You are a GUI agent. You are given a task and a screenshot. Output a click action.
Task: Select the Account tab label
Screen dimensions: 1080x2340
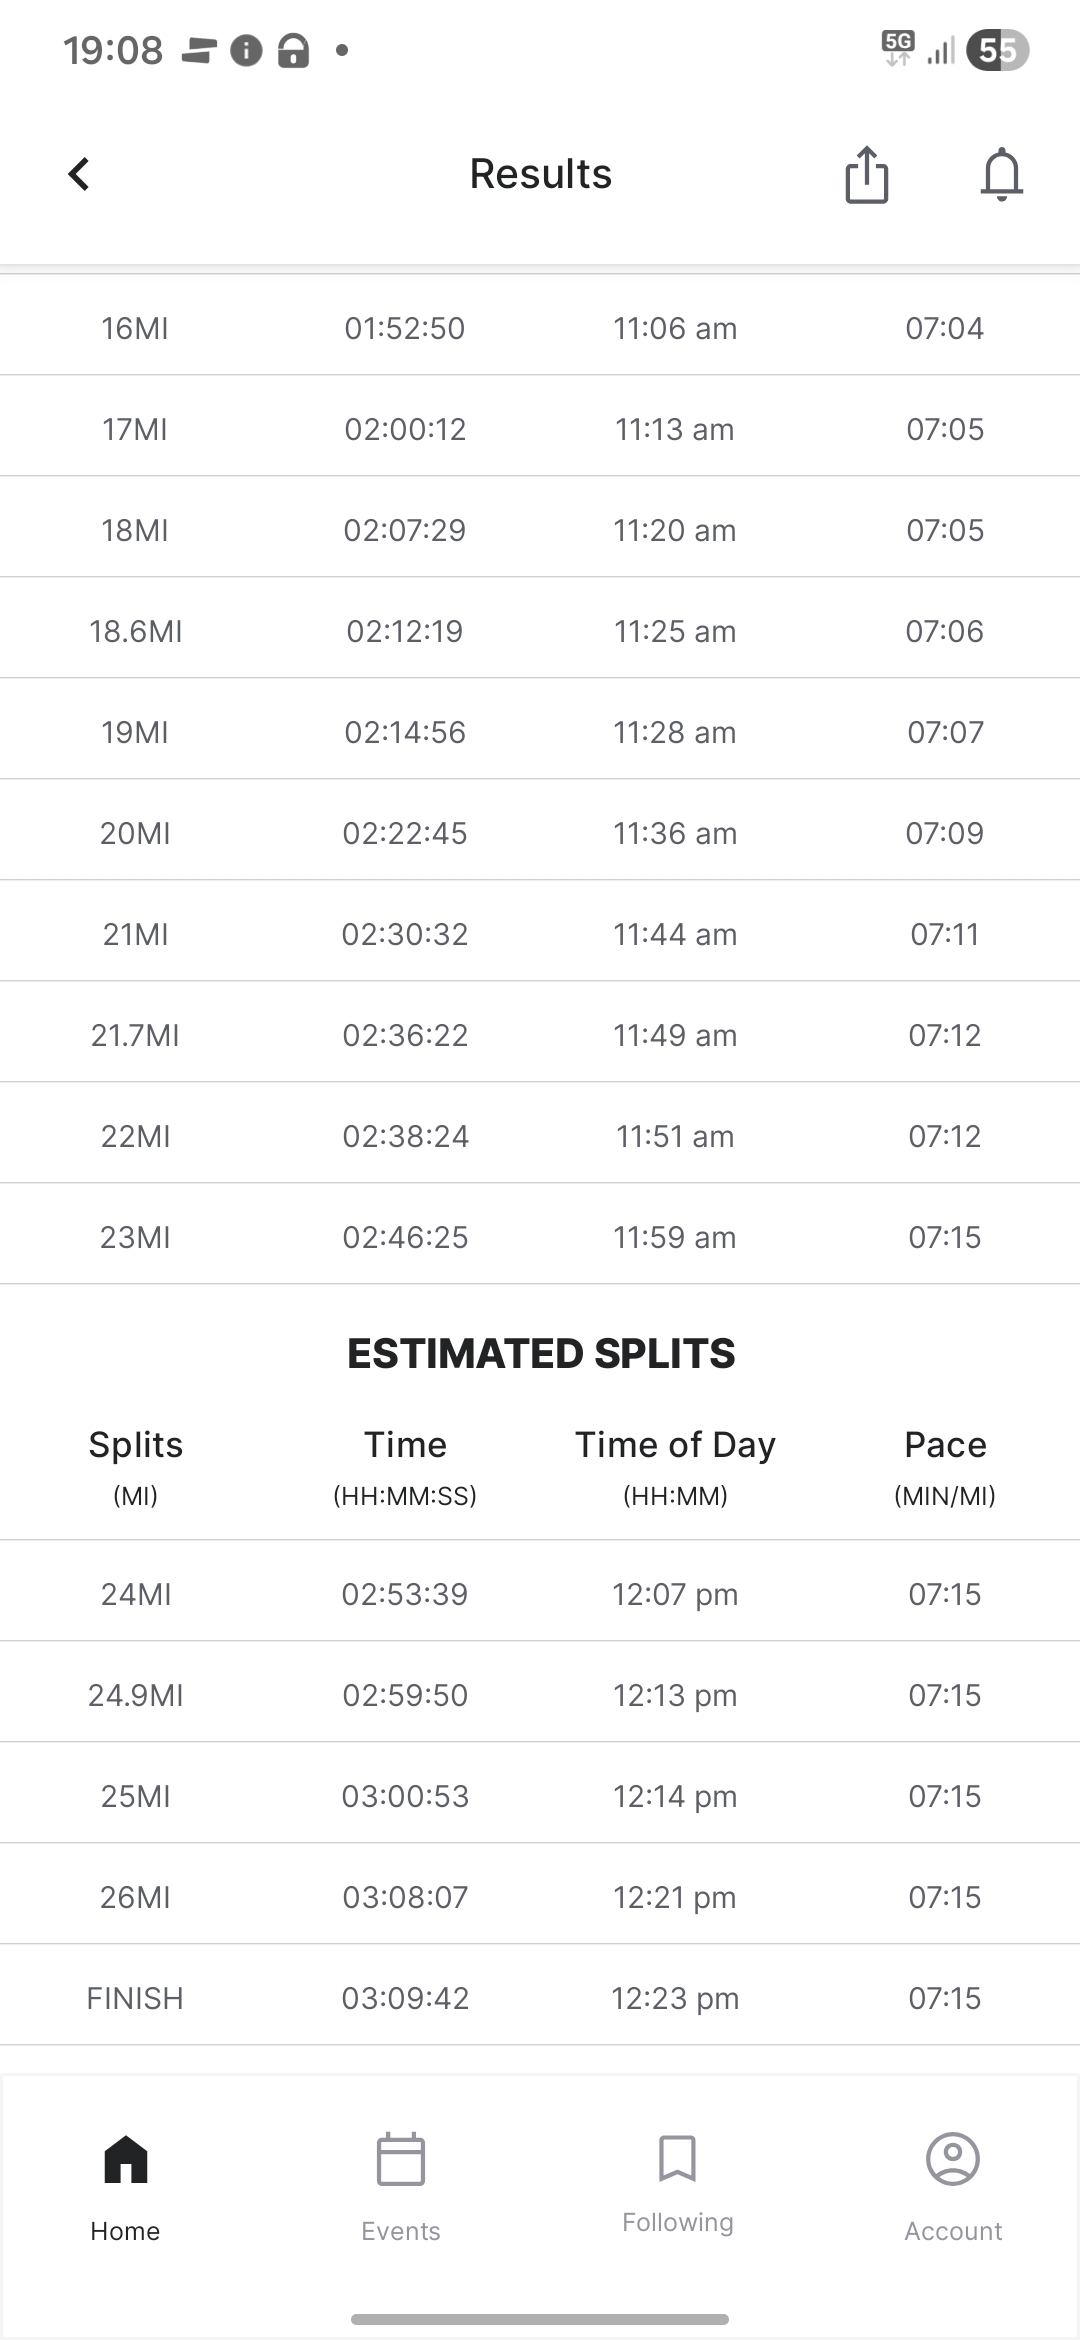953,2231
